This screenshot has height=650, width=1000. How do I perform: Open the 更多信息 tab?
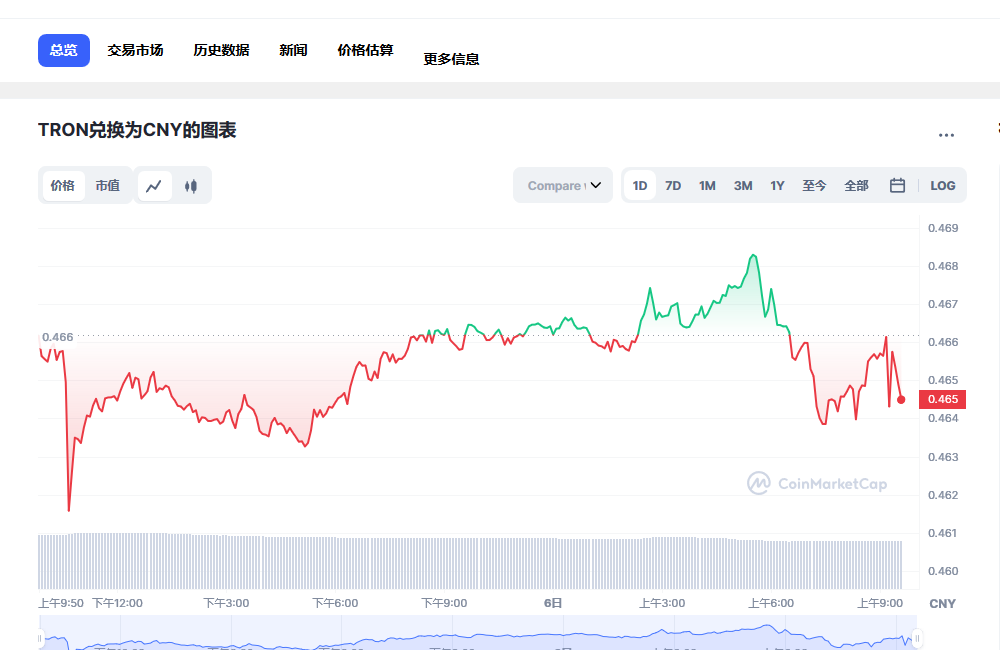[452, 59]
